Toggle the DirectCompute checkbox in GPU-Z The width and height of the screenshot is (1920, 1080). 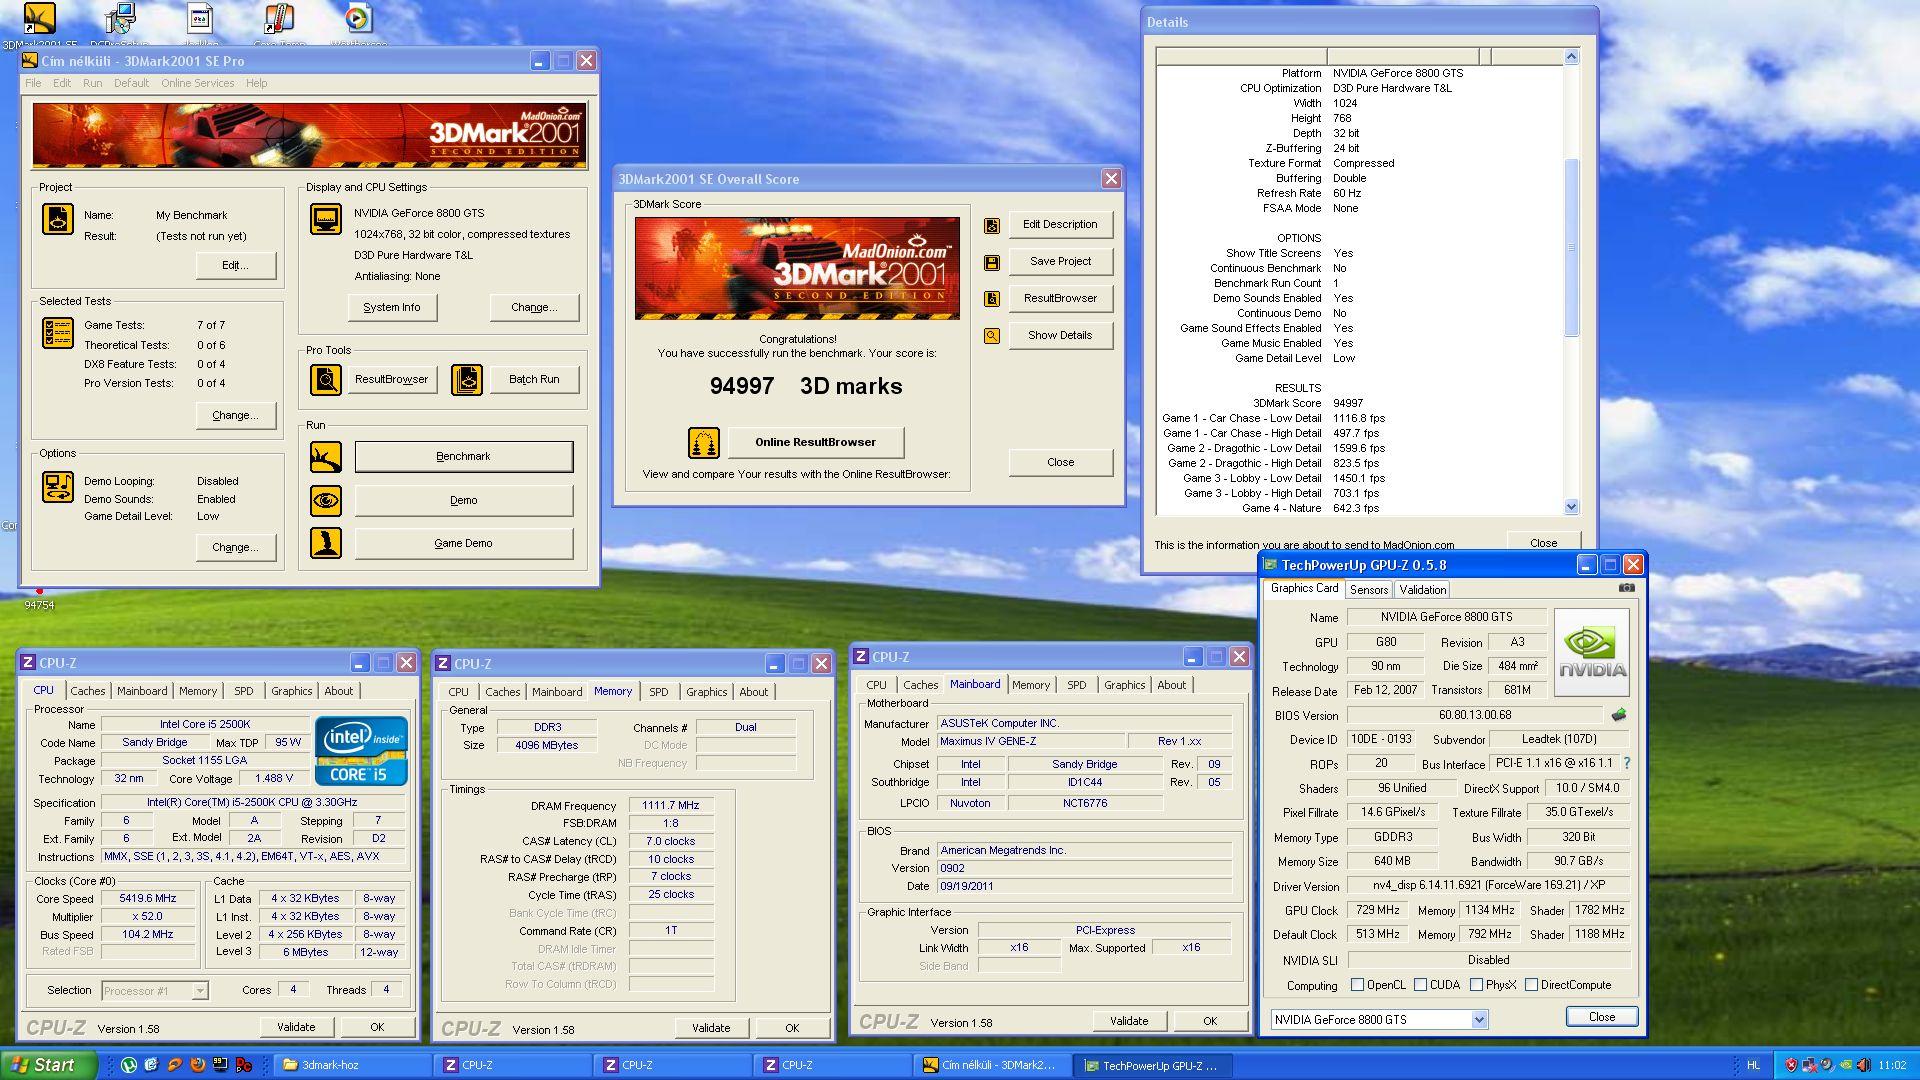[1531, 985]
